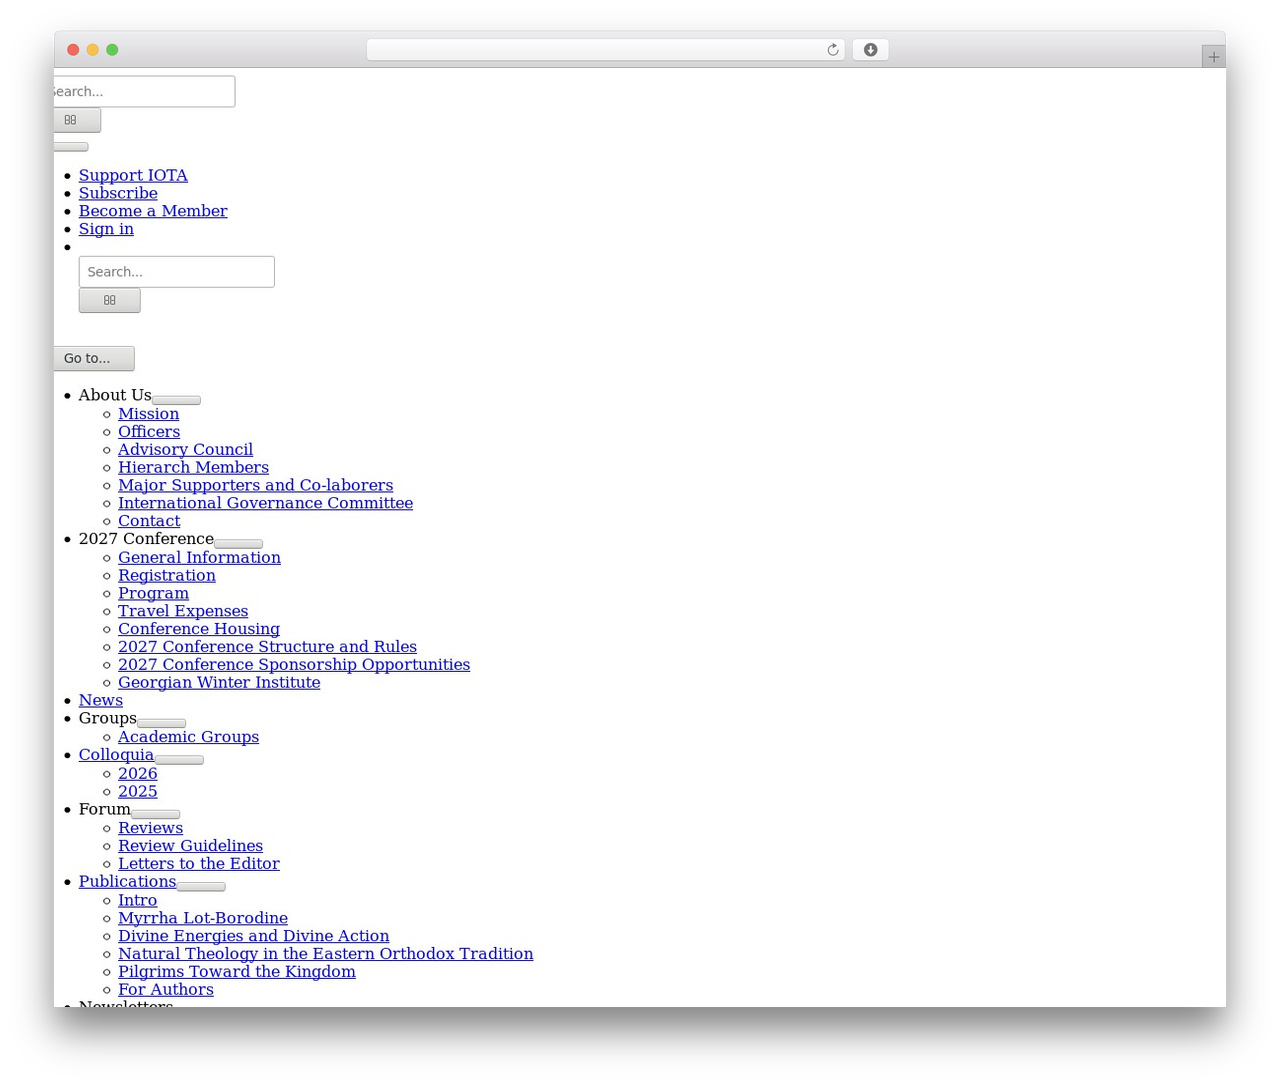Go to conference Registration
This screenshot has height=1084, width=1280.
tap(167, 576)
